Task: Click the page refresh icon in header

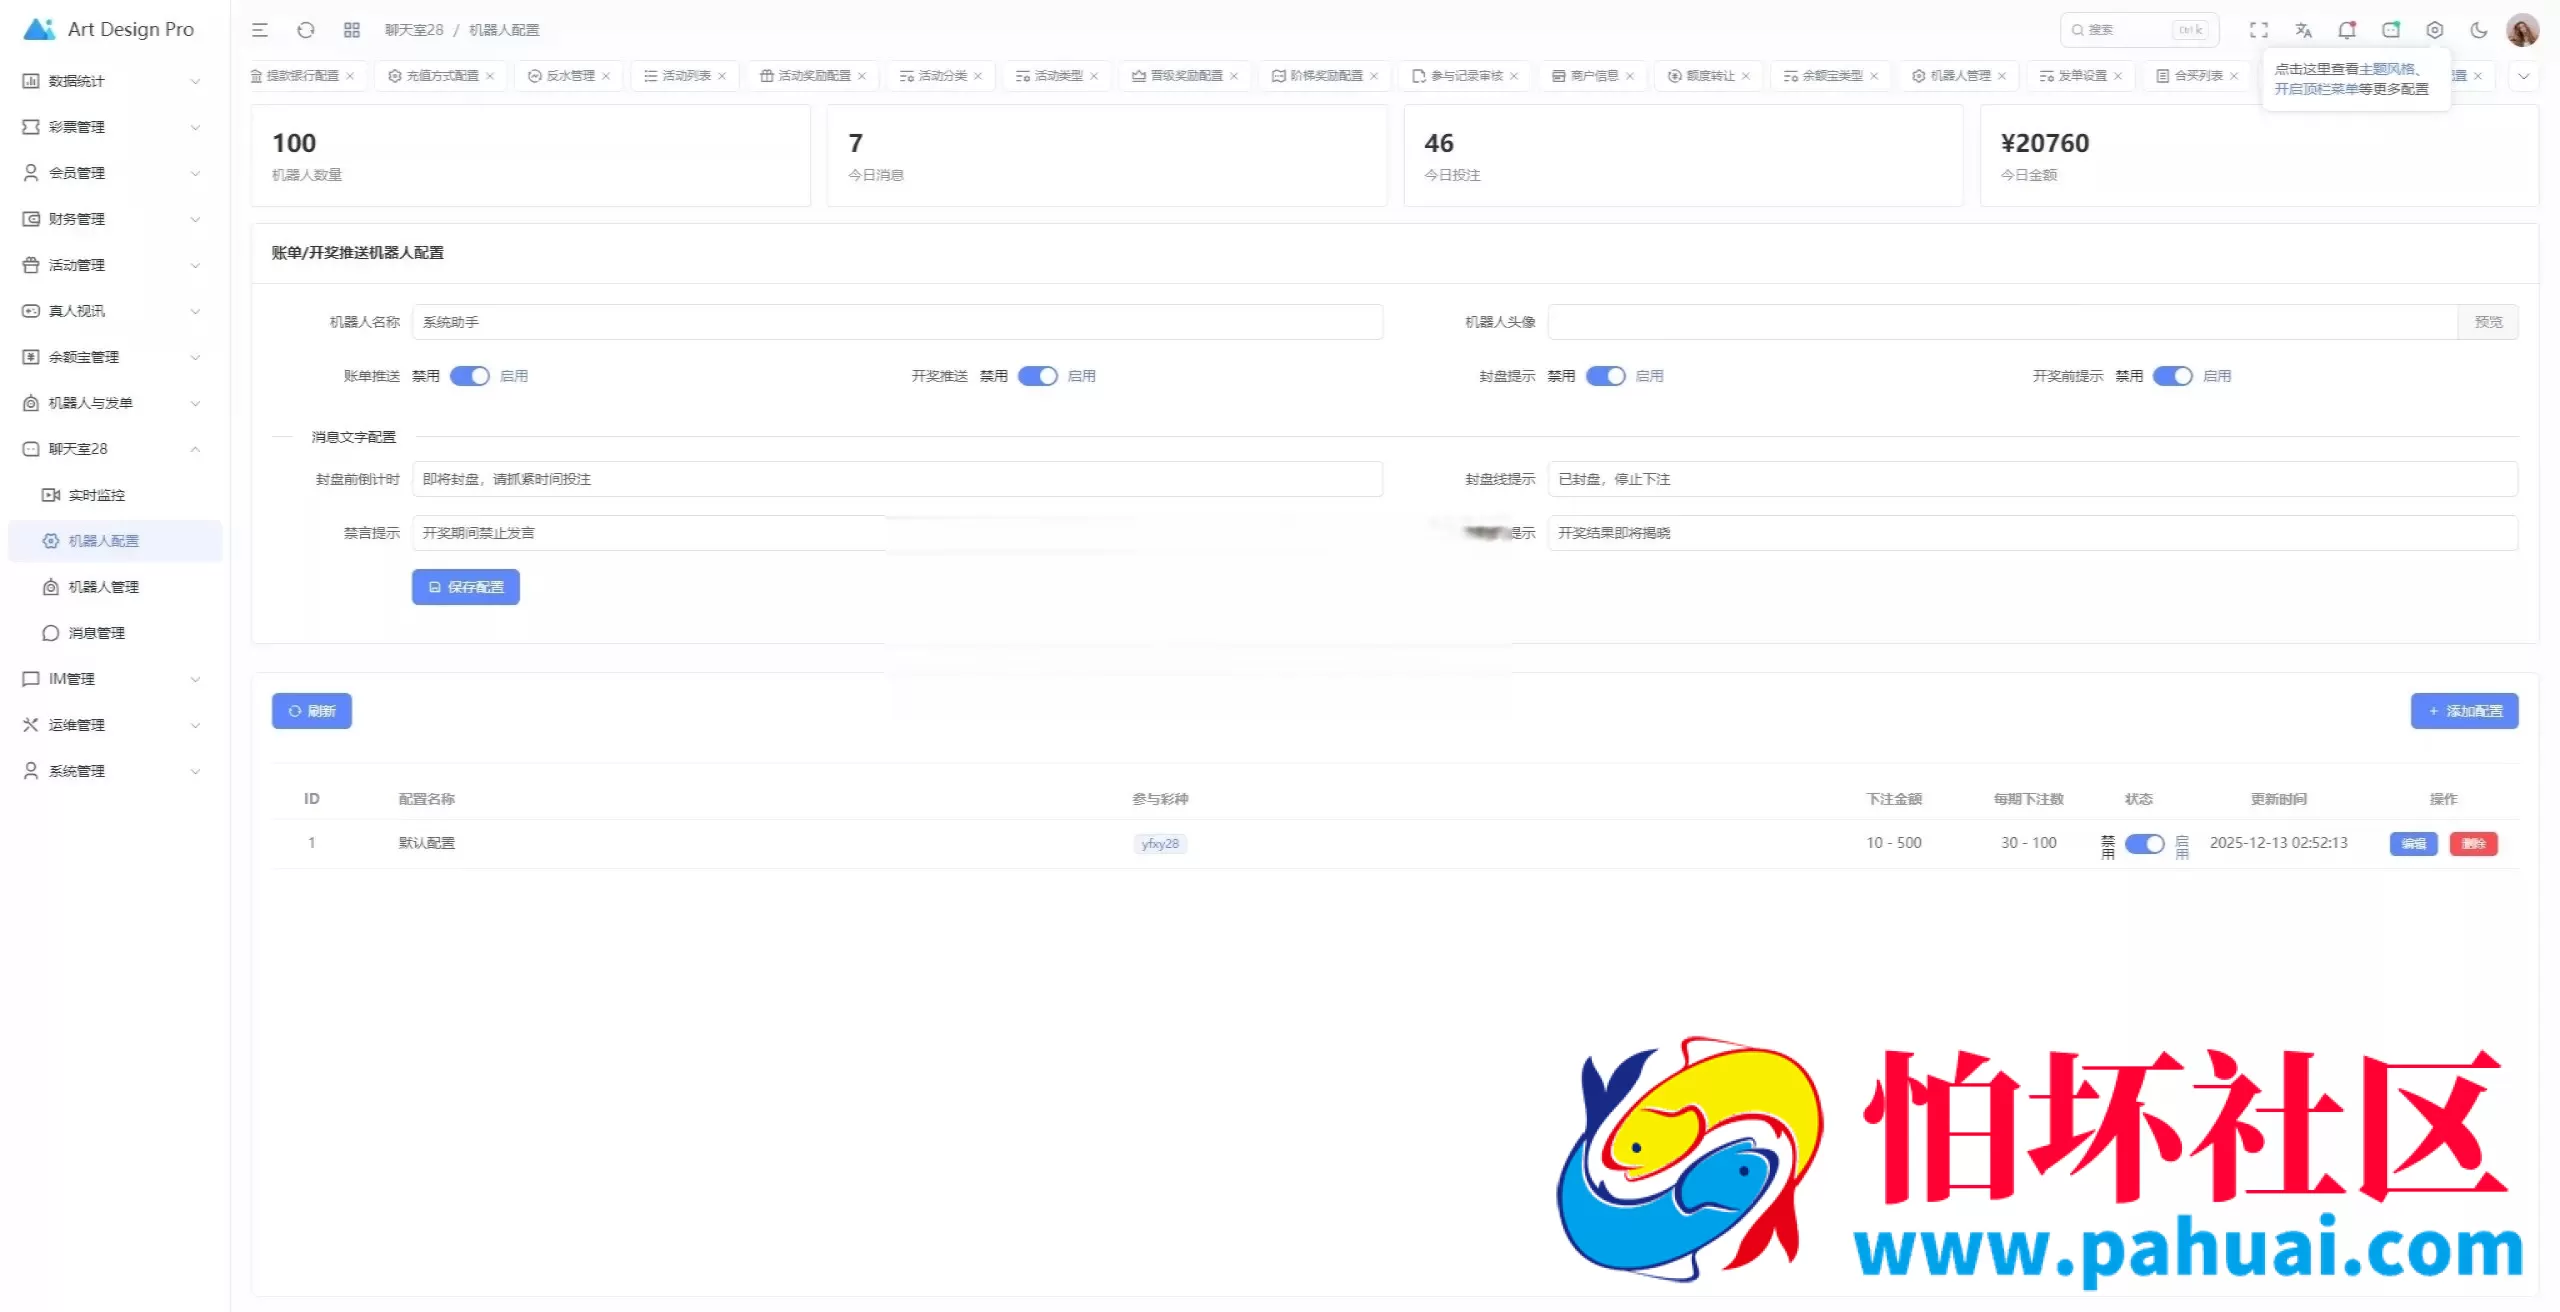Action: tap(306, 30)
